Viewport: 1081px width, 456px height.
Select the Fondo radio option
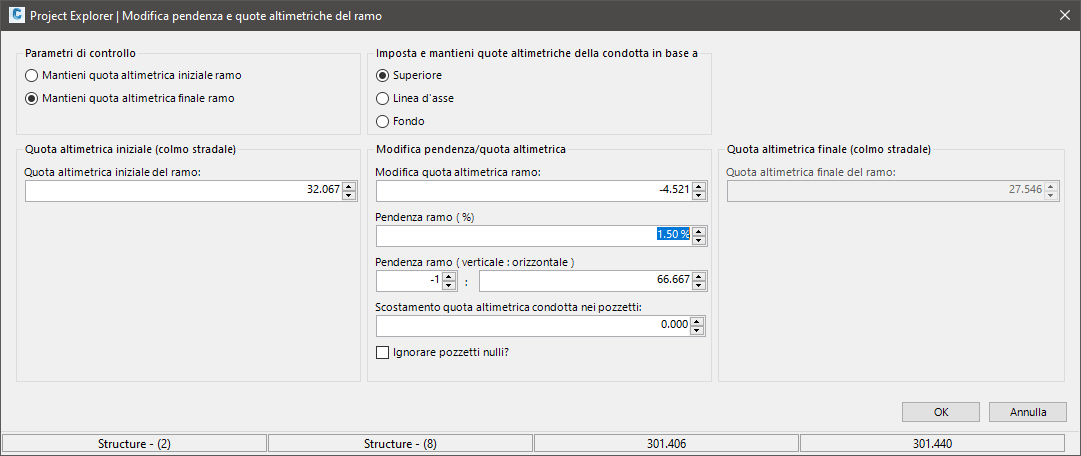tap(383, 121)
